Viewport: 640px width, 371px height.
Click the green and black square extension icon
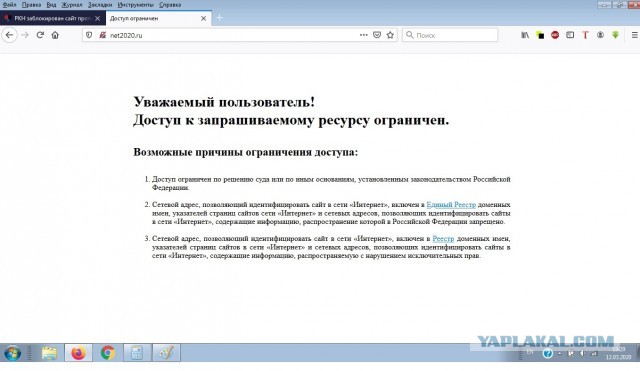540,36
